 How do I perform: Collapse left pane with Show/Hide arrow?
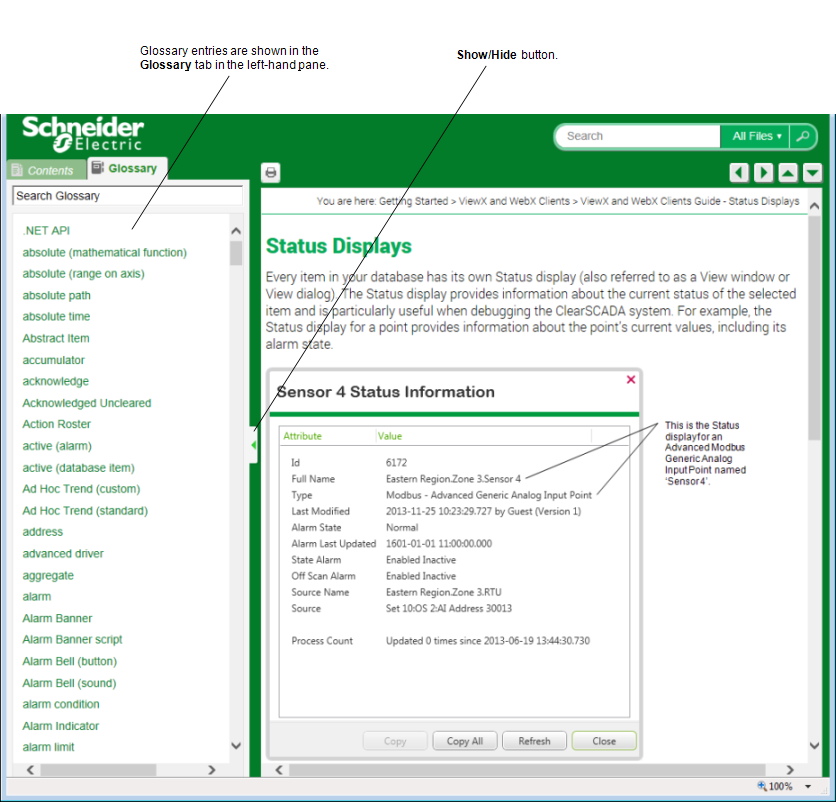click(x=254, y=445)
